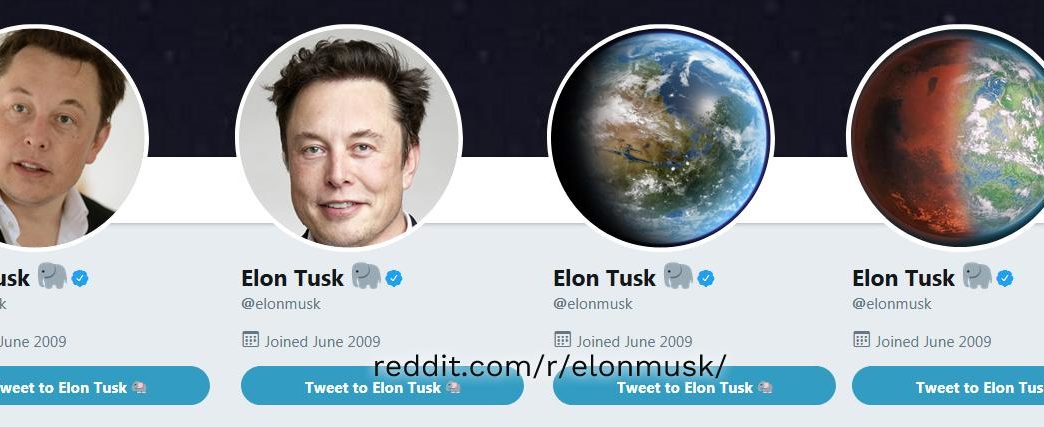Image resolution: width=1044 pixels, height=427 pixels.
Task: Click Tweet to Elon Tusk under the portrait profile
Action: [382, 386]
